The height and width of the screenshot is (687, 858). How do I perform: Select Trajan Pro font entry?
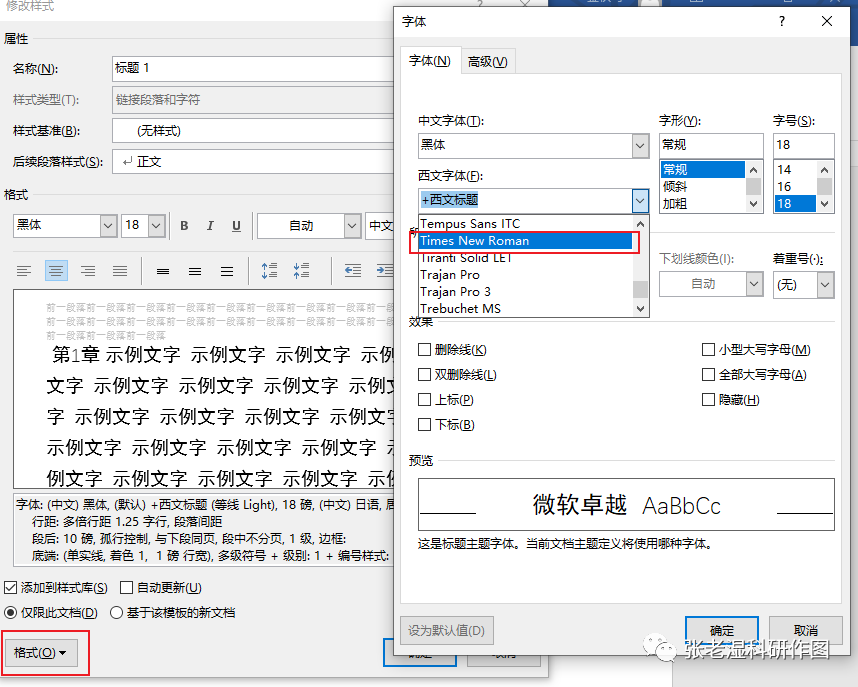click(525, 275)
